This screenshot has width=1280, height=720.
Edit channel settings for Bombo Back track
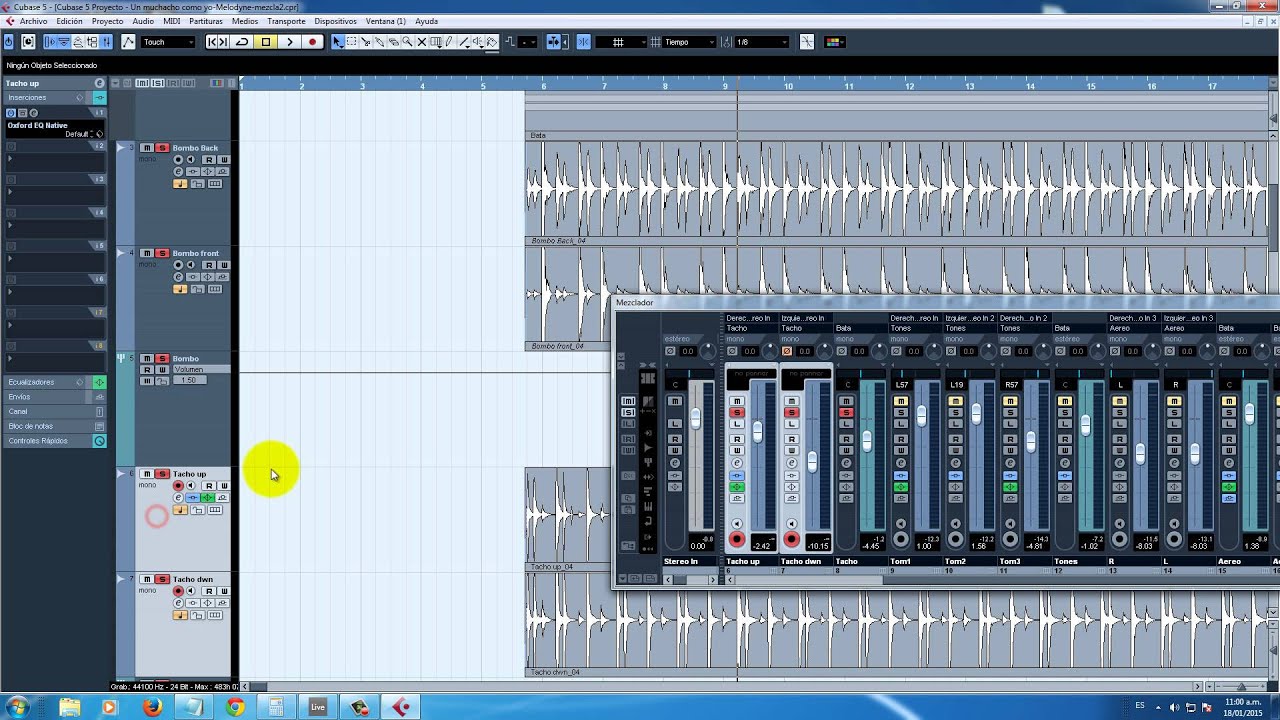coord(179,172)
